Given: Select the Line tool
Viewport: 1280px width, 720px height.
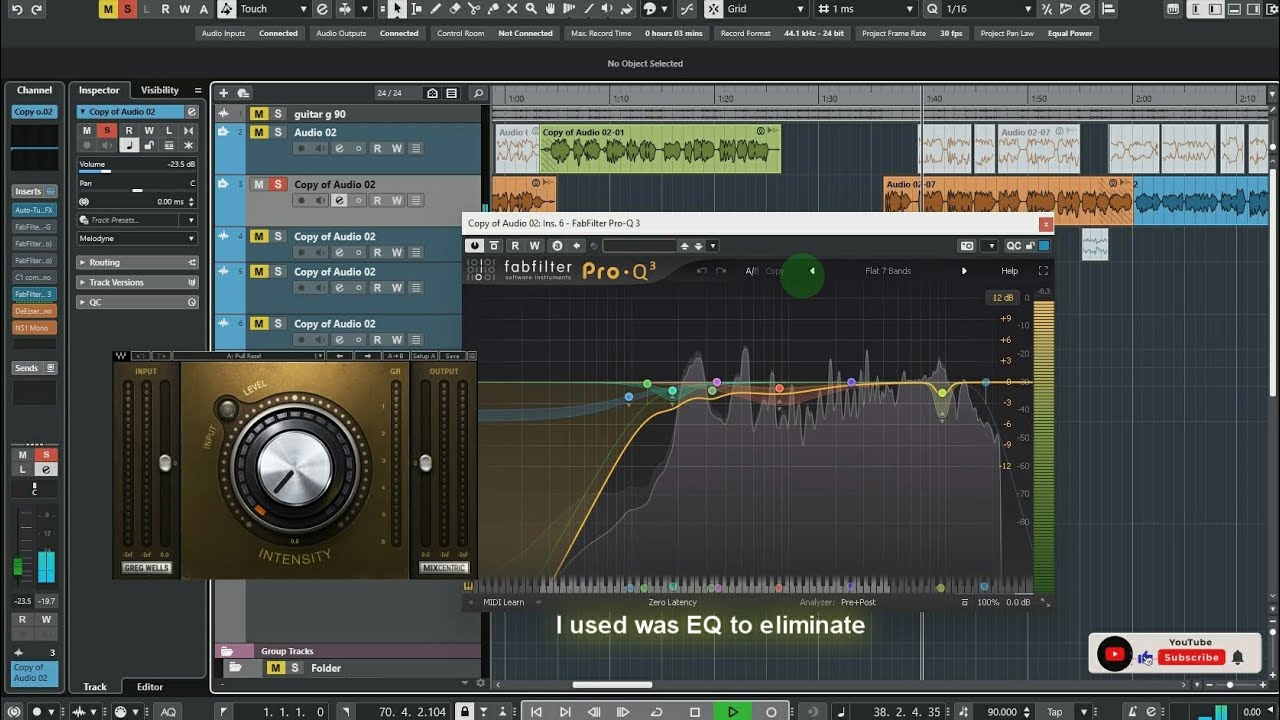Looking at the screenshot, I should [588, 9].
